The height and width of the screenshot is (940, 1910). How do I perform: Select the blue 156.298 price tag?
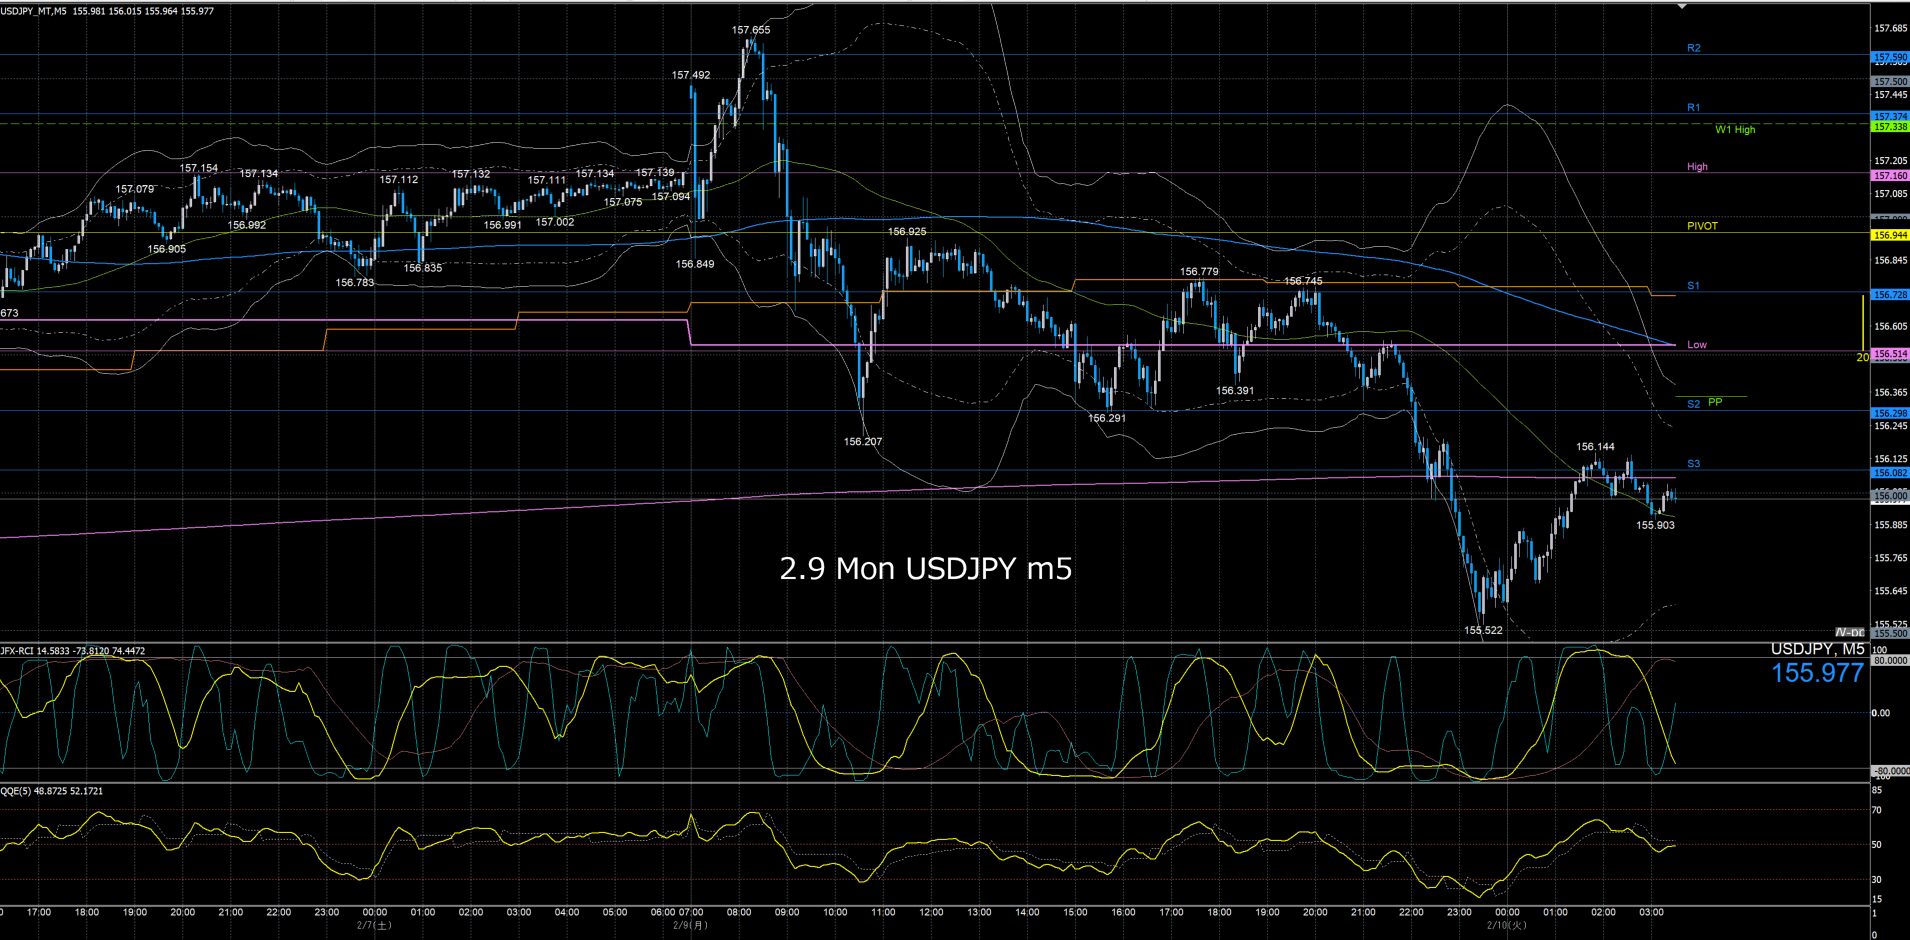point(1889,413)
